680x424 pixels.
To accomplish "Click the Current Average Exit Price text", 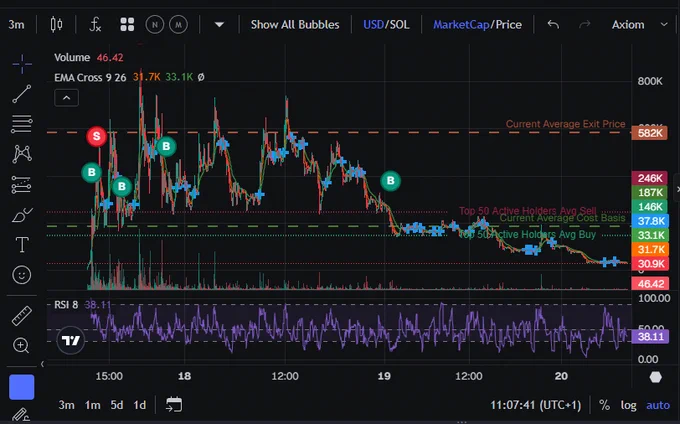I will click(566, 124).
